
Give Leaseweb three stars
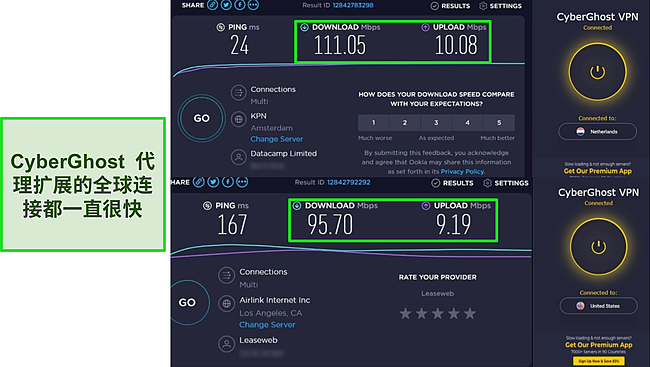[438, 314]
